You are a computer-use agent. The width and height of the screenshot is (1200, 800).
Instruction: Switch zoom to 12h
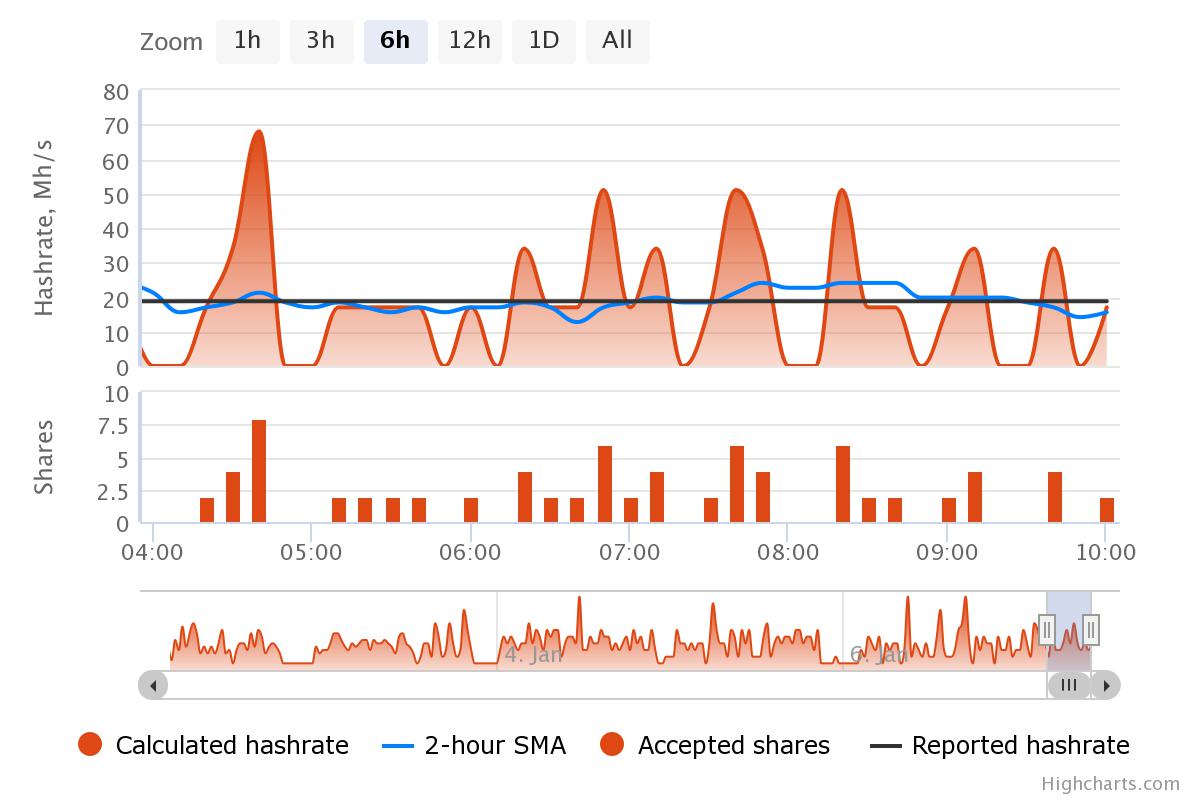point(469,41)
